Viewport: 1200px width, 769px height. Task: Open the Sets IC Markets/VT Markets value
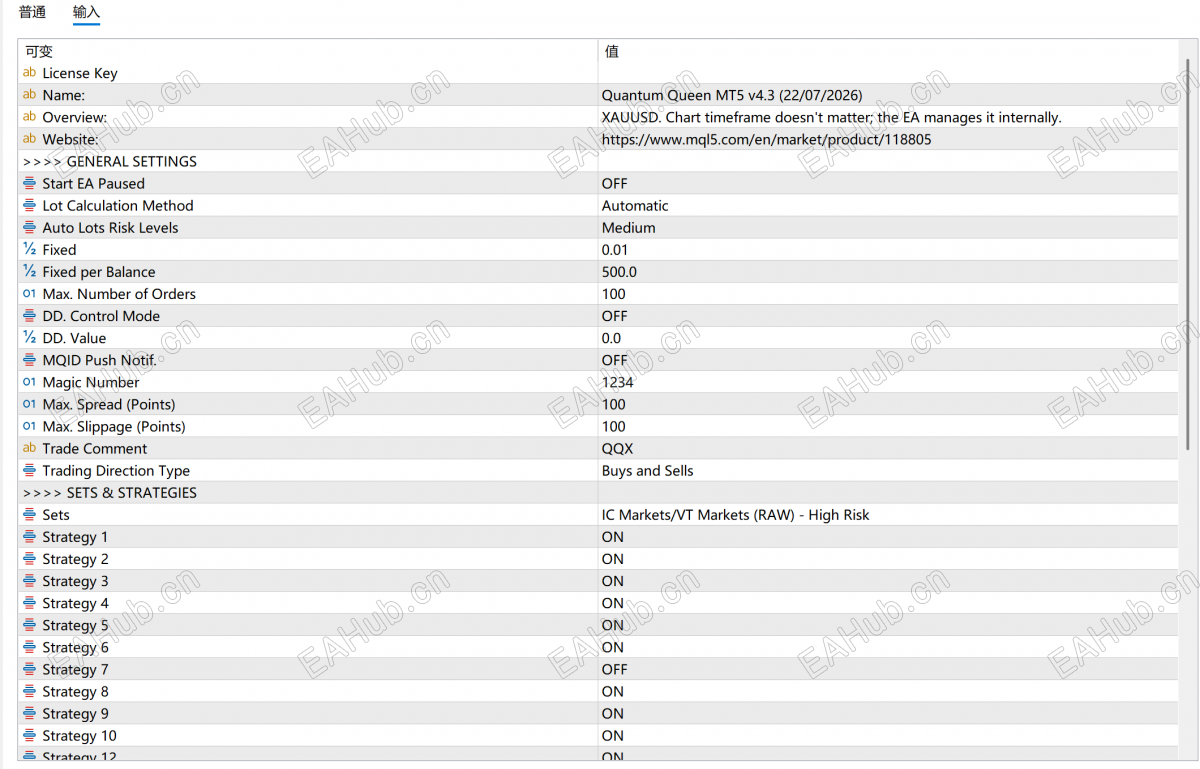click(x=888, y=514)
